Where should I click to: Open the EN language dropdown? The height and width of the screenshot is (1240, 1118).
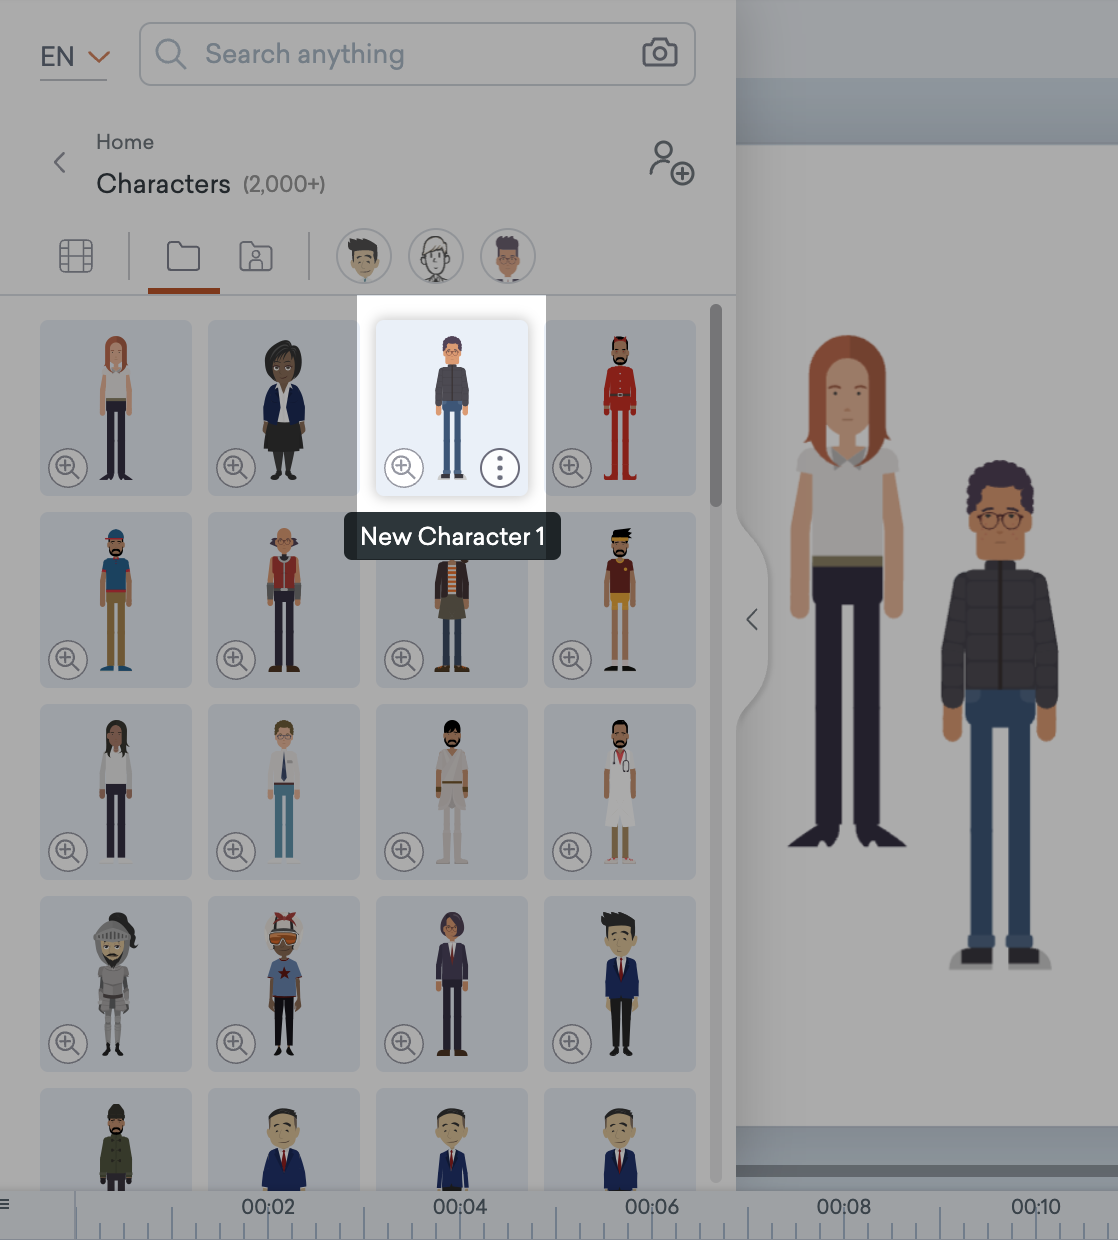click(x=74, y=57)
